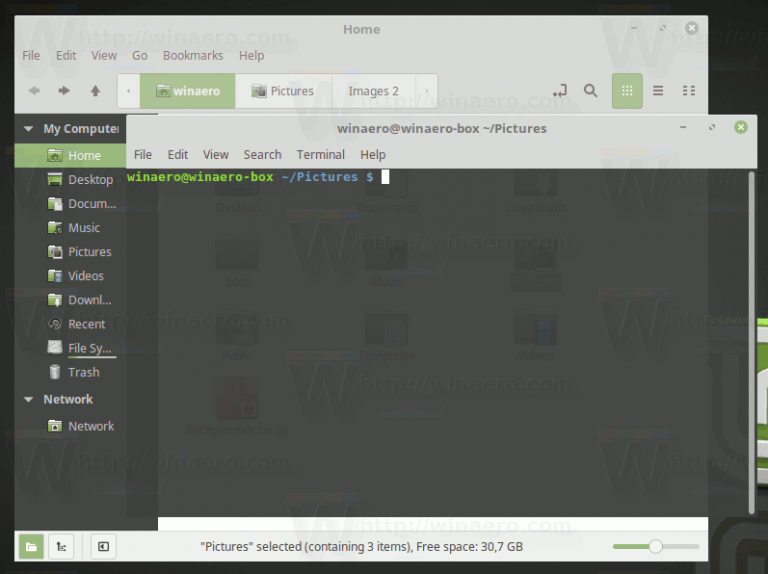This screenshot has height=574, width=768.
Task: Open the terminal's Edit menu
Action: [177, 155]
